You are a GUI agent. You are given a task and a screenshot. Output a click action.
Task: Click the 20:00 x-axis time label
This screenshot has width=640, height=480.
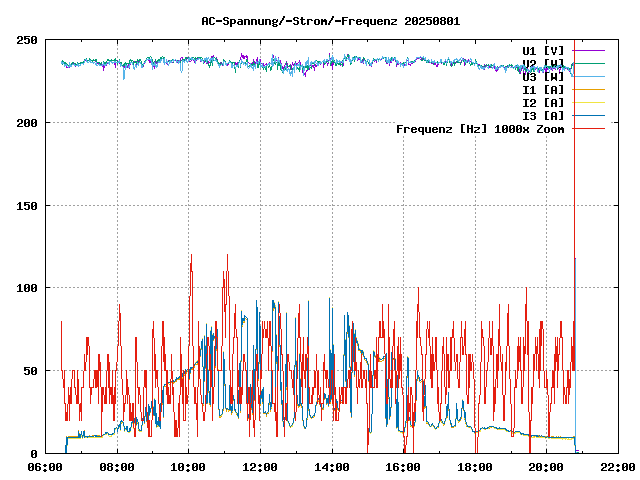pyautogui.click(x=546, y=467)
